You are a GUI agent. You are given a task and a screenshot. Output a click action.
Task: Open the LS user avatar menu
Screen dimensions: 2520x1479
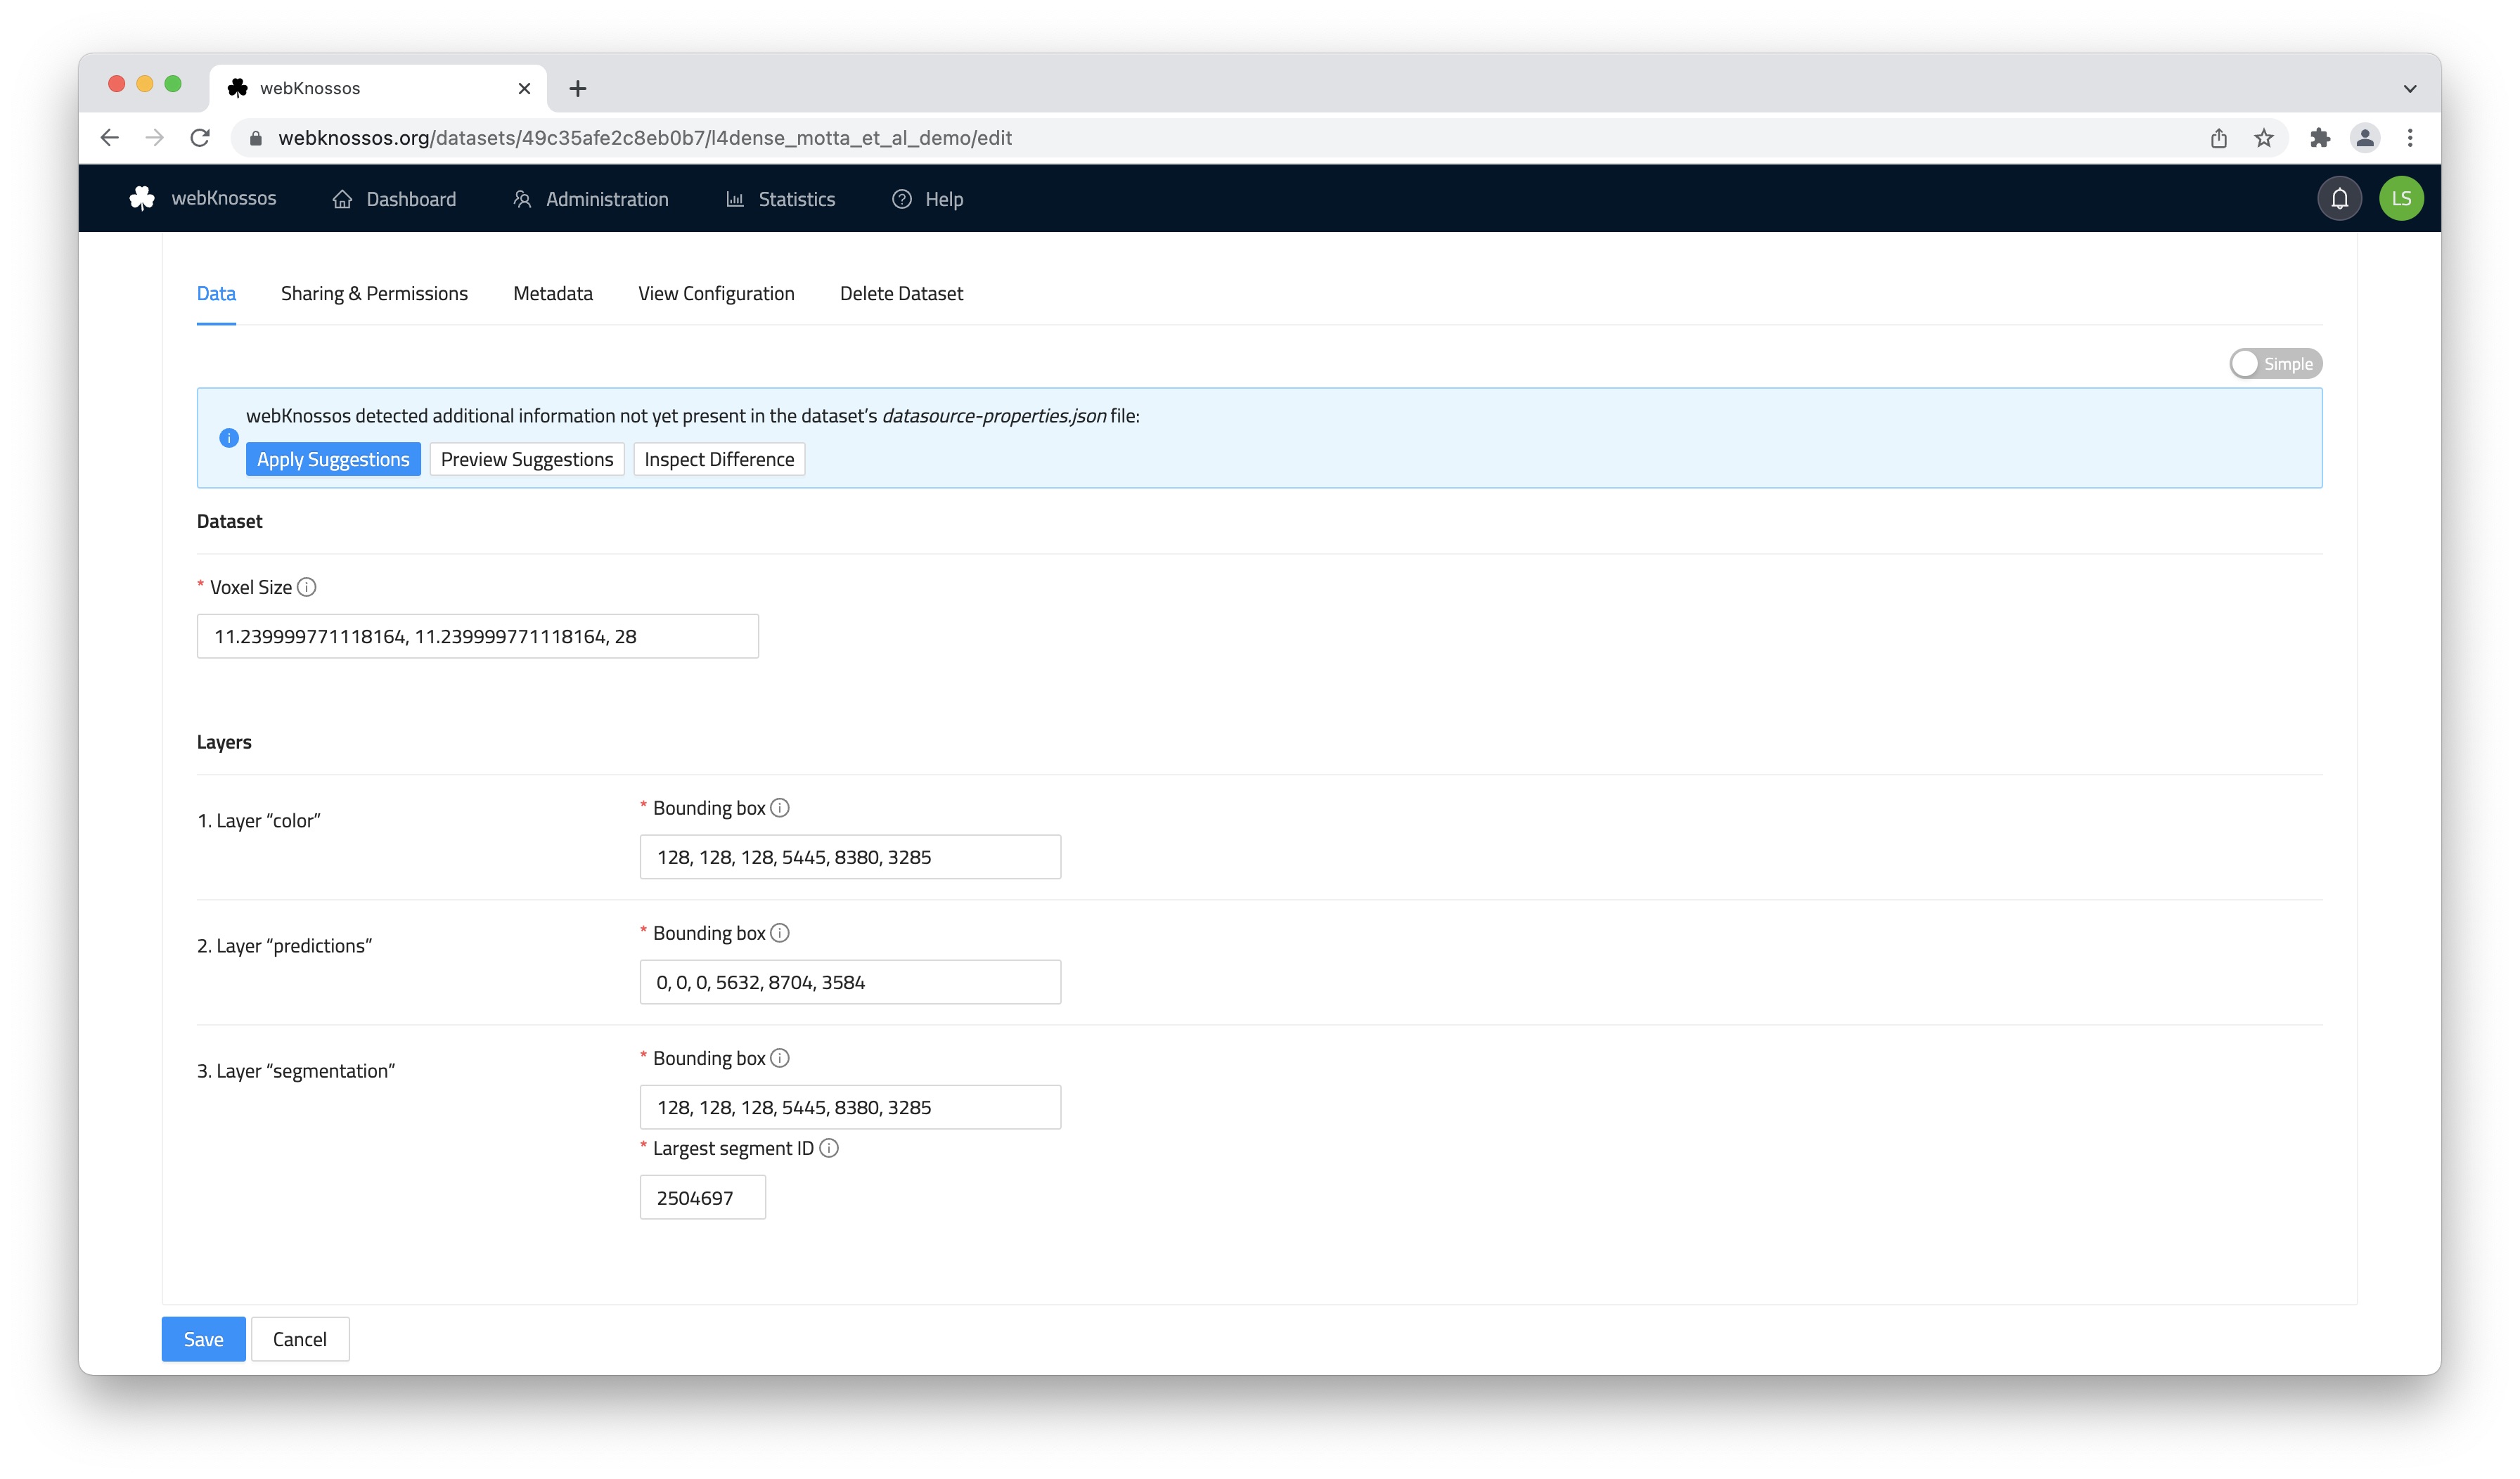(x=2401, y=198)
